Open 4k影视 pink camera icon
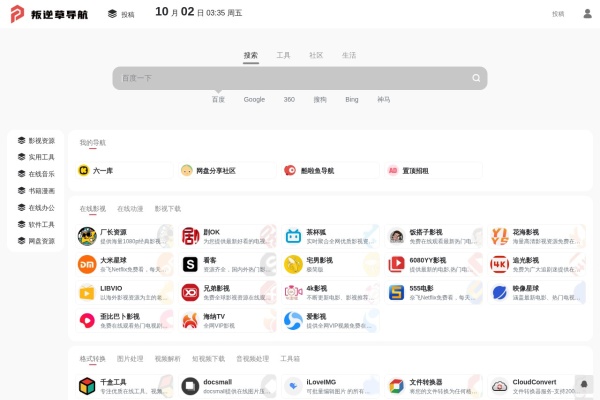The width and height of the screenshot is (600, 400). [293, 293]
